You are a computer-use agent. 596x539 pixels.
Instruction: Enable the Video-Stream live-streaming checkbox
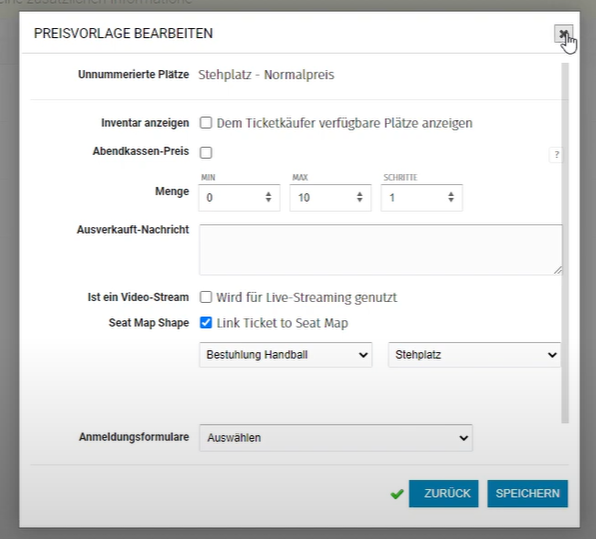(x=206, y=297)
